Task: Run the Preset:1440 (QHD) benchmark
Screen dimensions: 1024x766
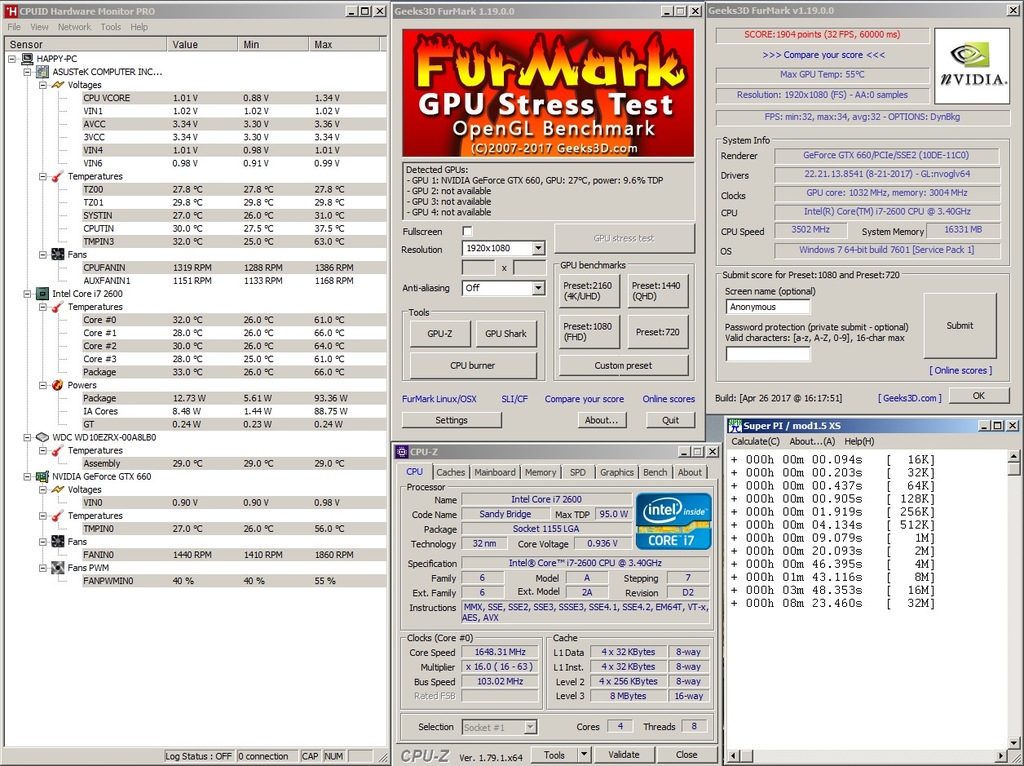Action: 656,291
